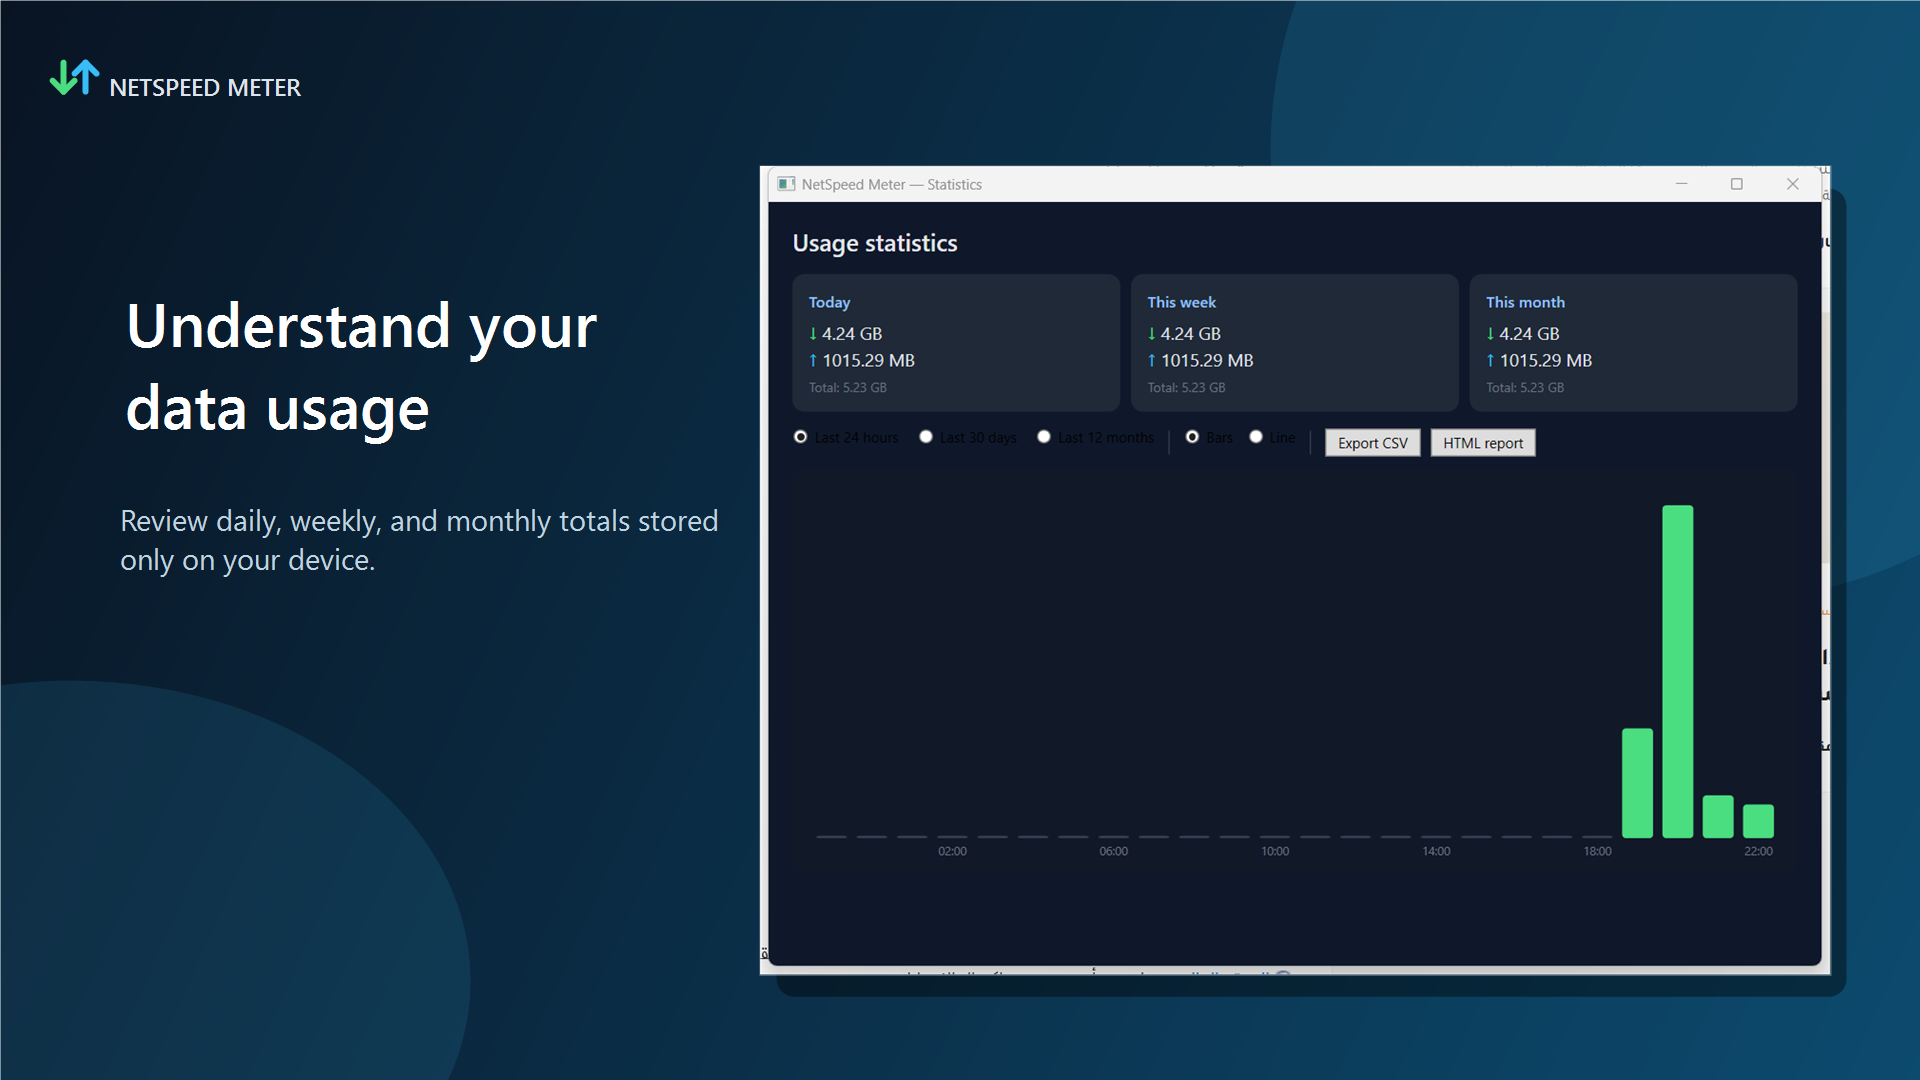Click This week's upload arrow icon
Image resolution: width=1920 pixels, height=1080 pixels.
click(x=1151, y=360)
